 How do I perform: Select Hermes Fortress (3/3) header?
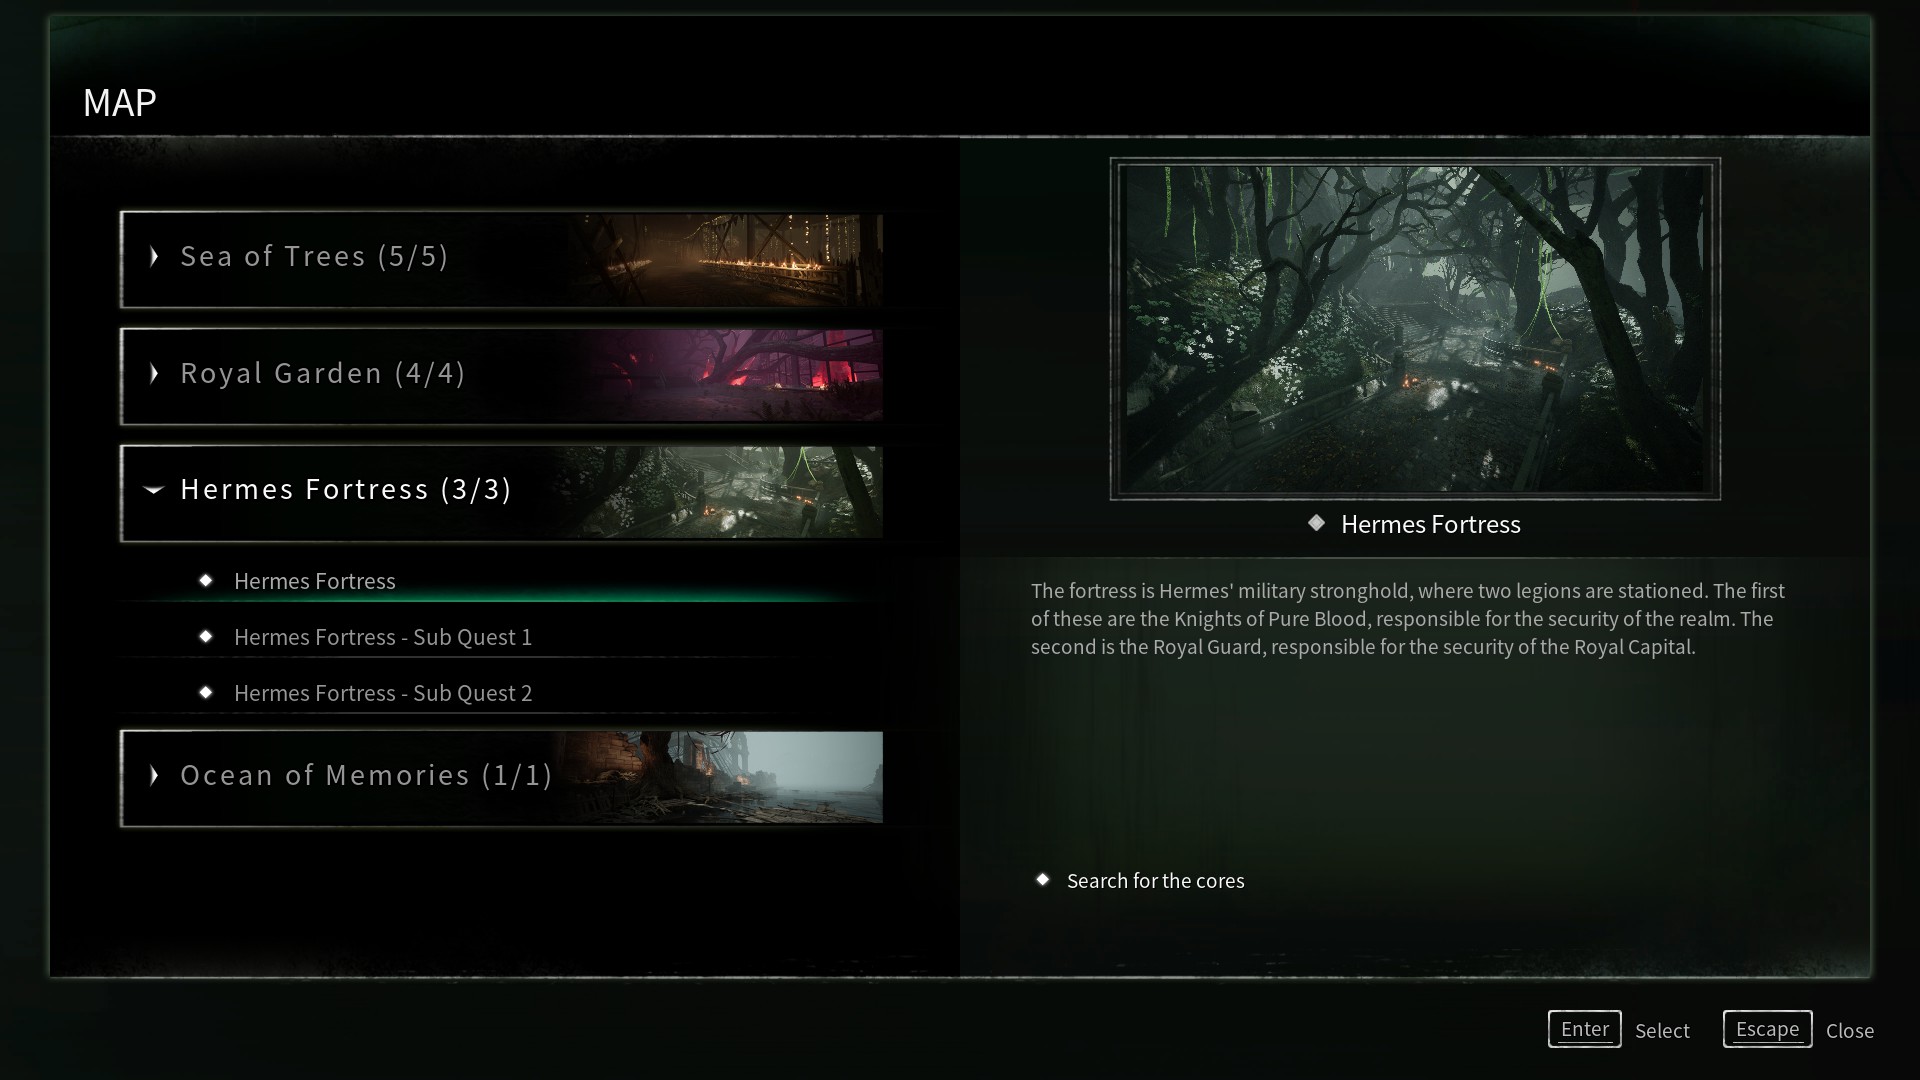[x=502, y=493]
